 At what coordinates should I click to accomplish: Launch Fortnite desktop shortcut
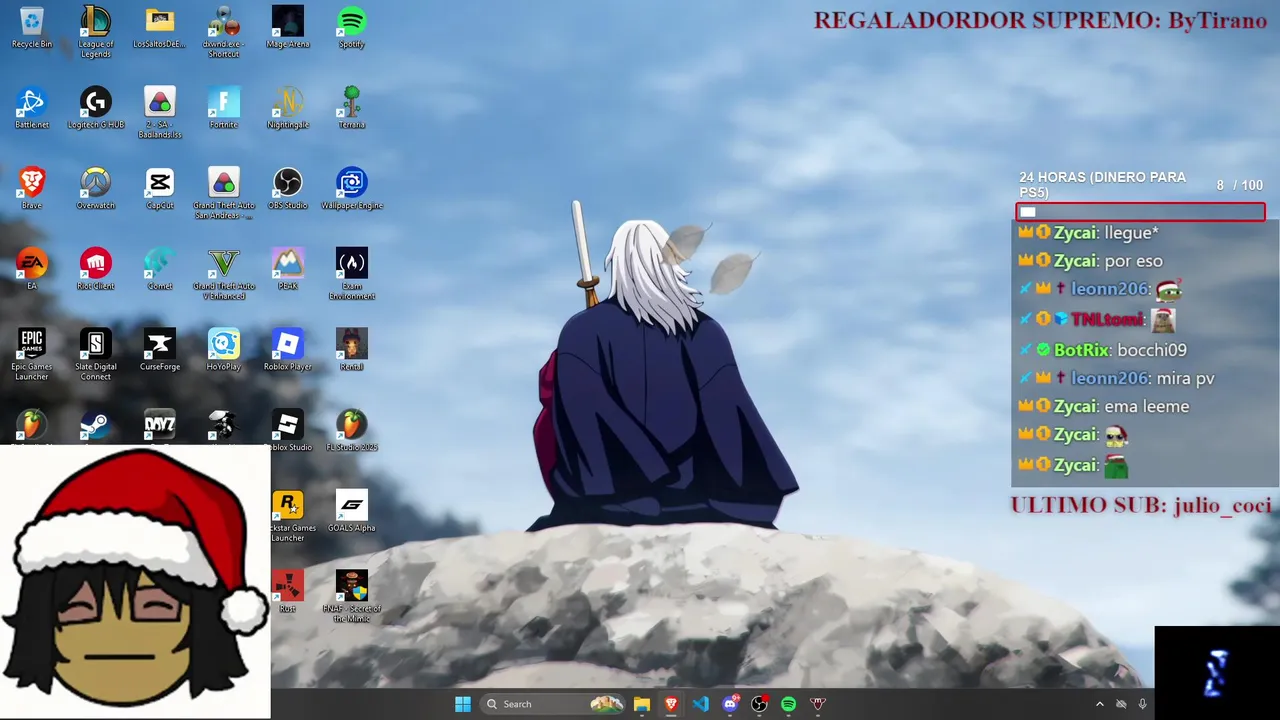pos(224,108)
